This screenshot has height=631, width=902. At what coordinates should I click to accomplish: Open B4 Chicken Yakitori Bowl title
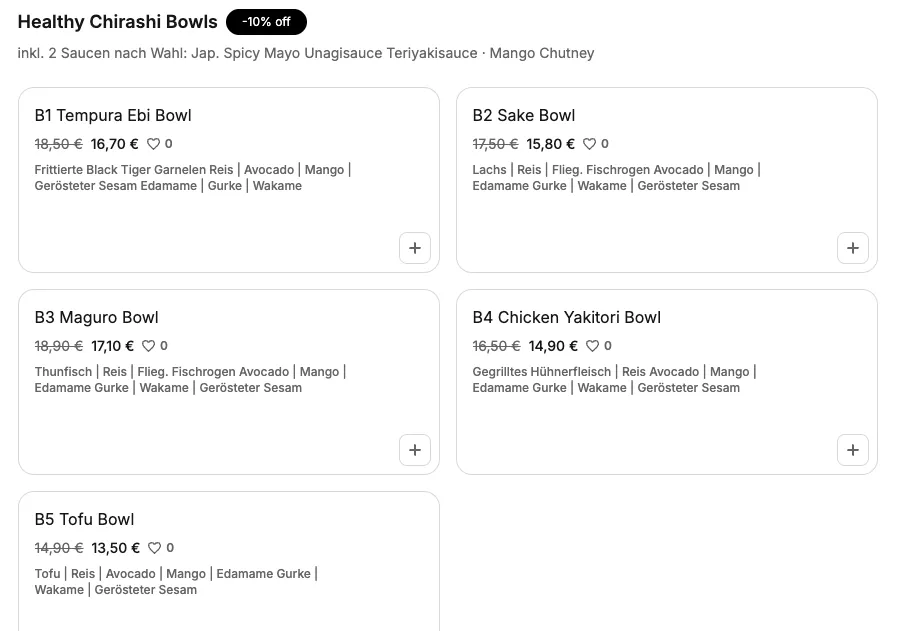[567, 317]
